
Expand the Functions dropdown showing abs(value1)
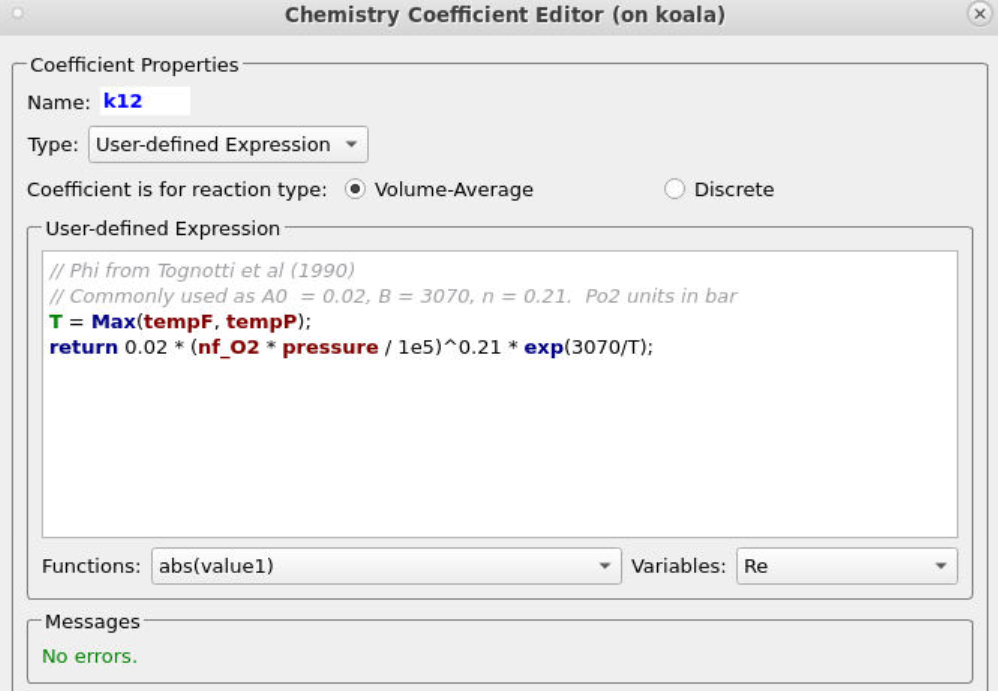(x=386, y=566)
